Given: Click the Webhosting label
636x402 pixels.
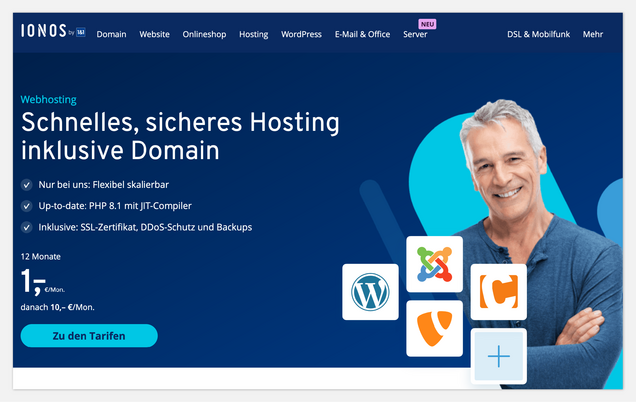Looking at the screenshot, I should [x=48, y=99].
